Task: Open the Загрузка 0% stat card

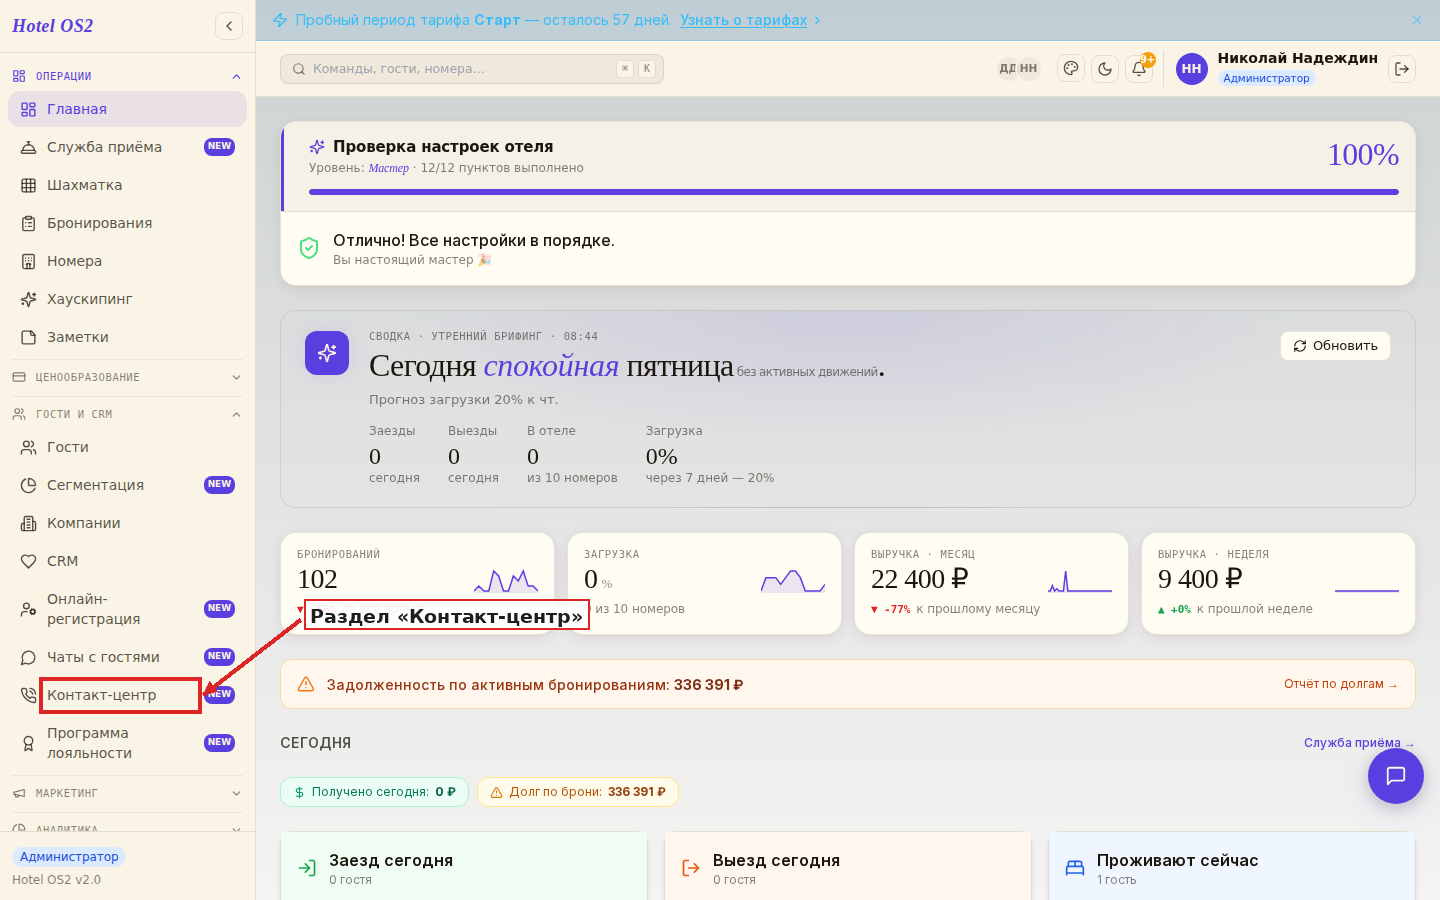Action: (x=704, y=583)
